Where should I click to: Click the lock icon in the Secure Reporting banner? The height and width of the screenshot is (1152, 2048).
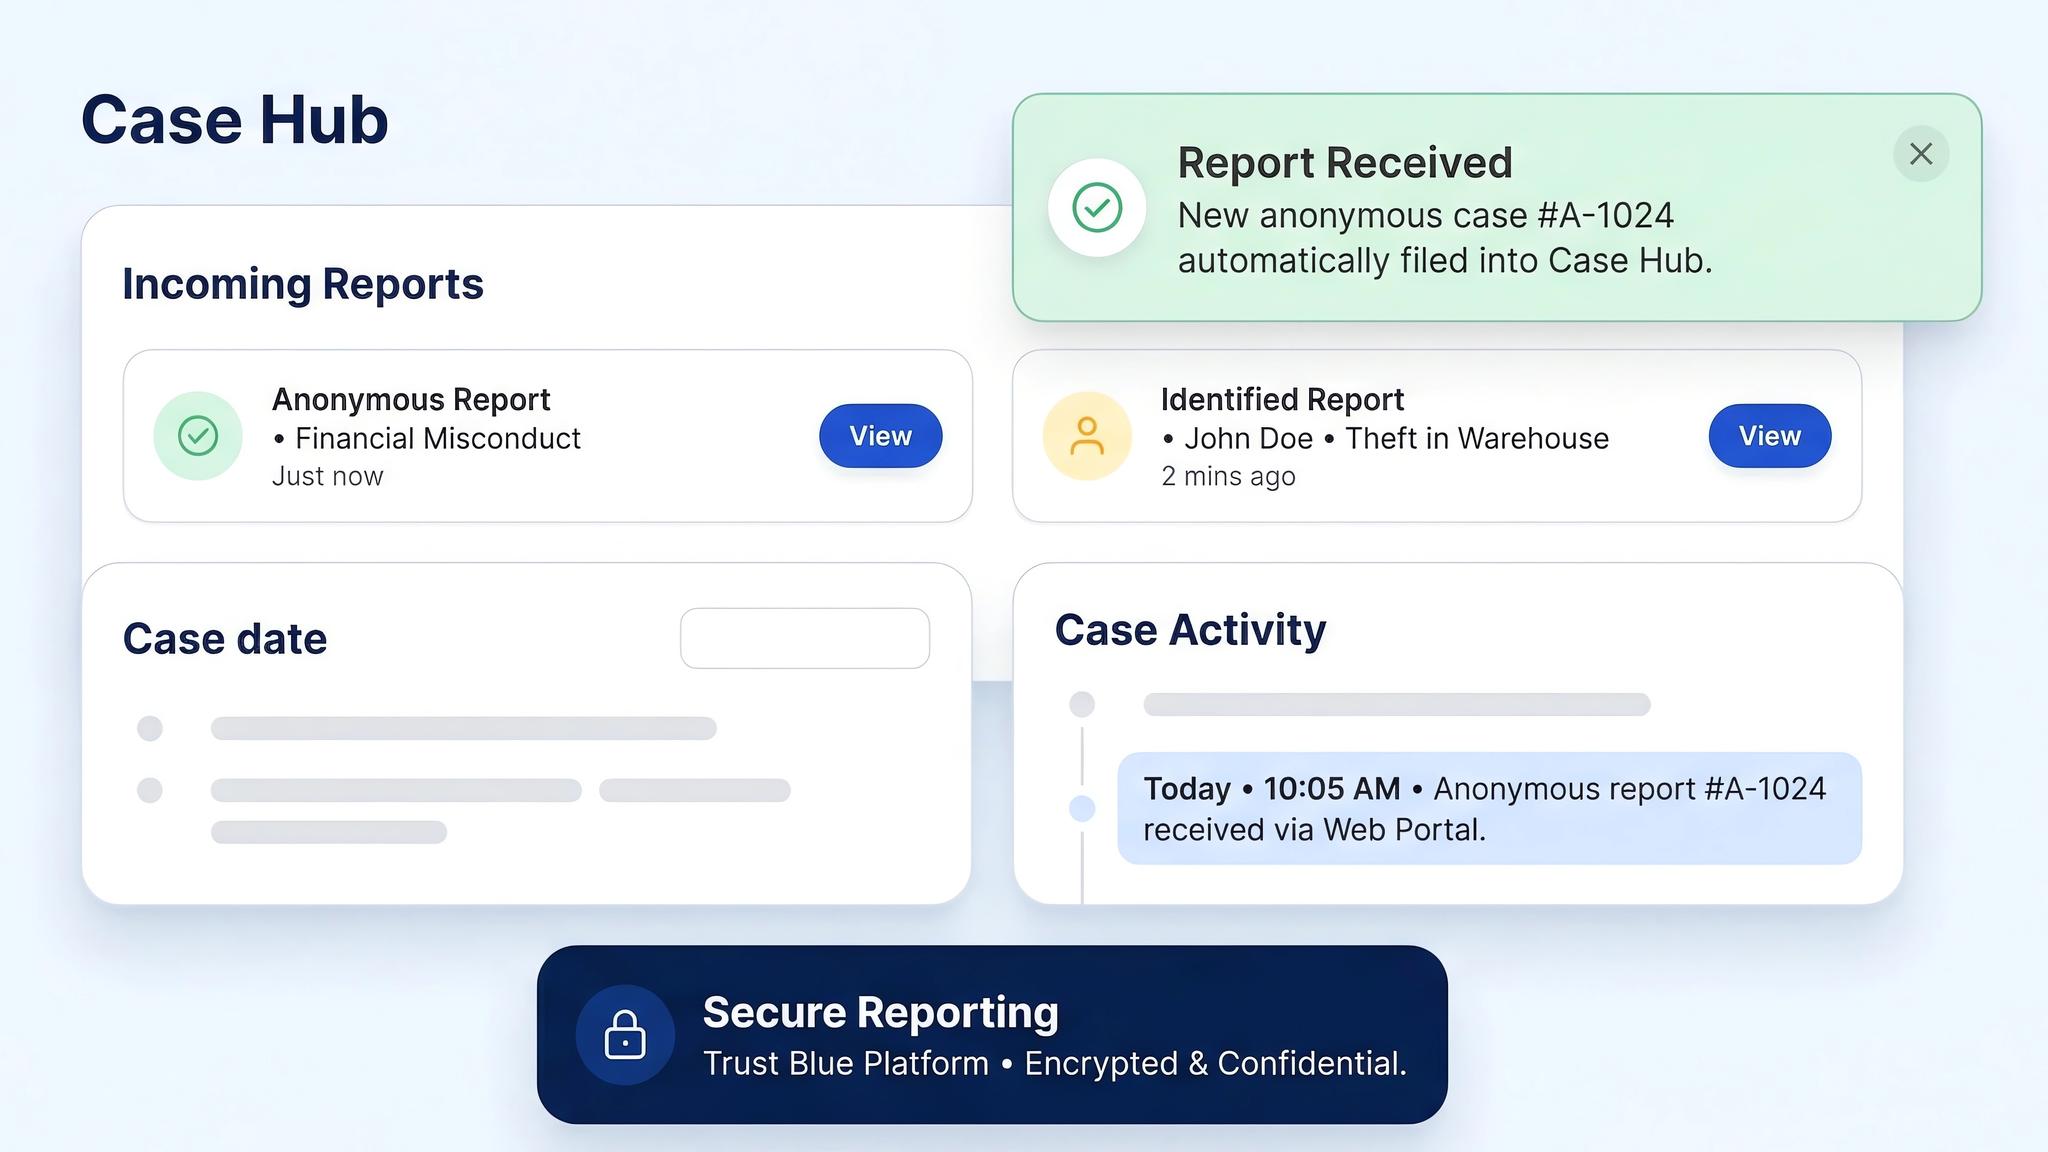point(625,1035)
